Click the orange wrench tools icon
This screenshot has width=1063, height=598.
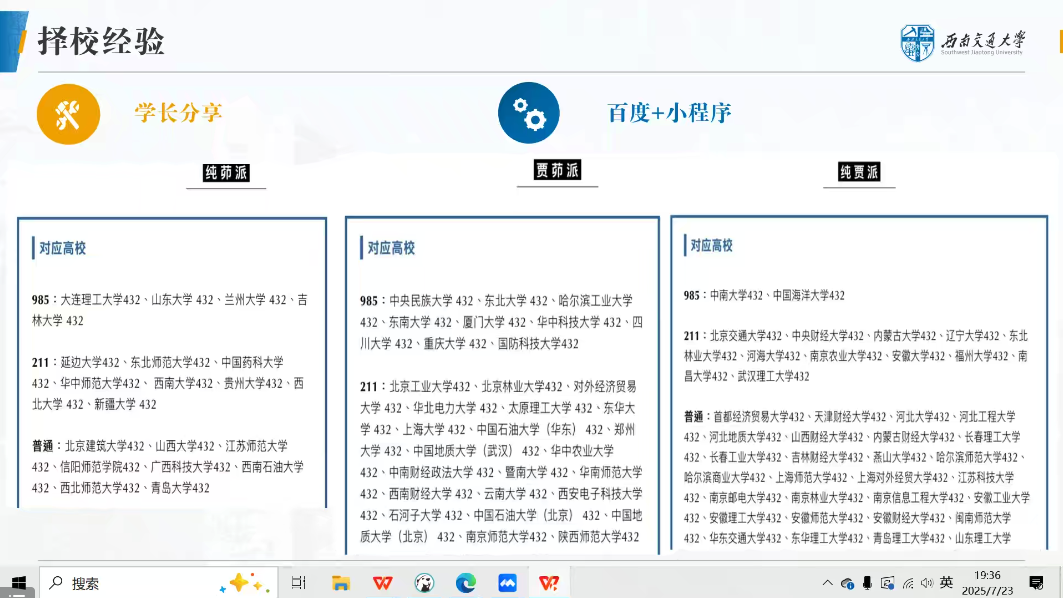(x=68, y=114)
